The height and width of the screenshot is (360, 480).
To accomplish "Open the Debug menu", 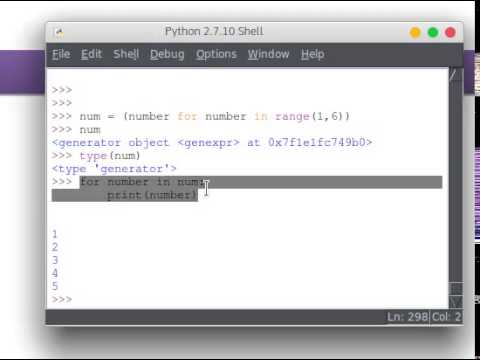I will tap(167, 54).
